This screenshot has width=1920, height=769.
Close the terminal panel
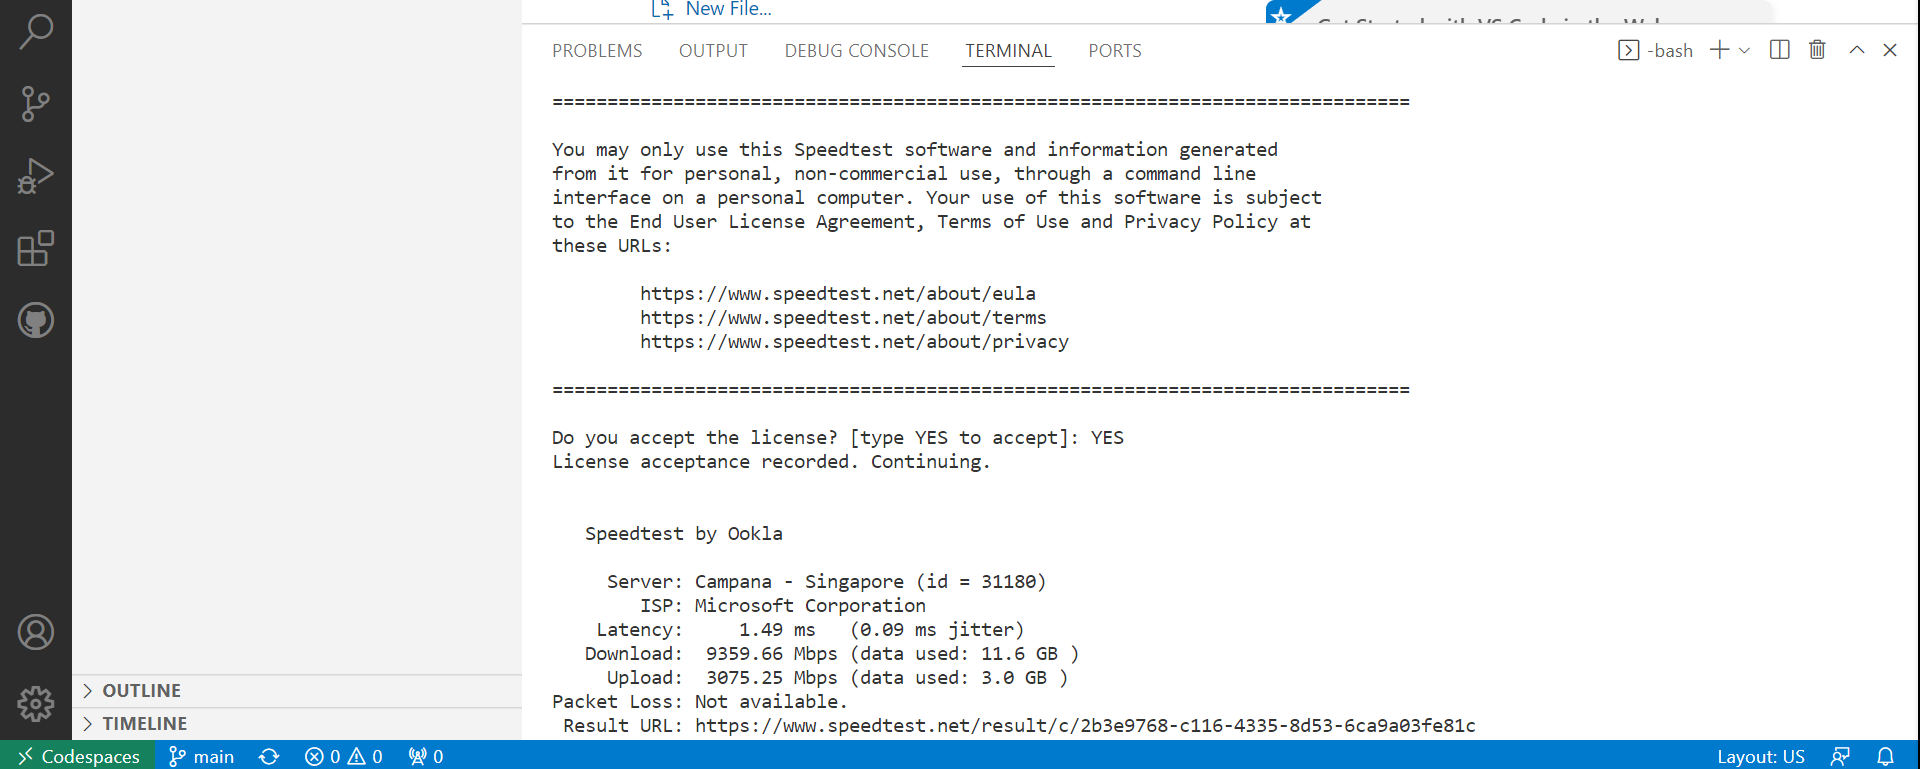tap(1890, 50)
